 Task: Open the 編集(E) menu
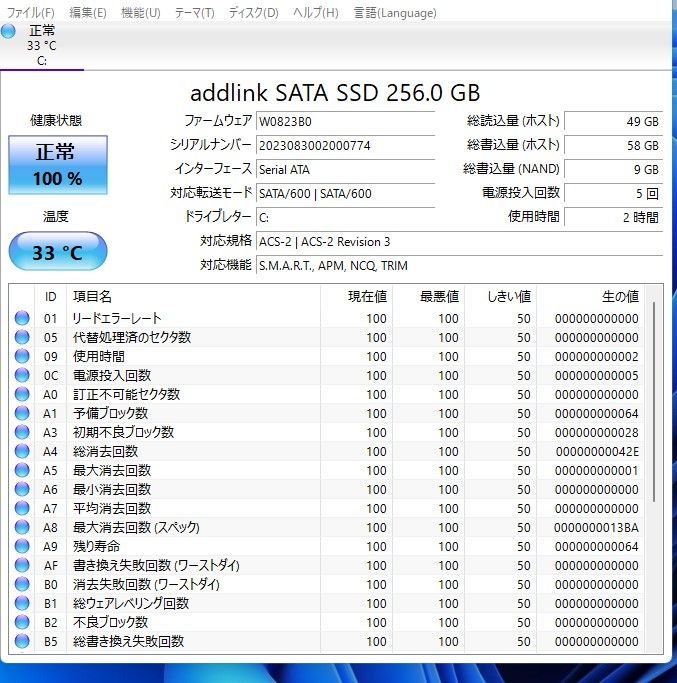tap(88, 13)
